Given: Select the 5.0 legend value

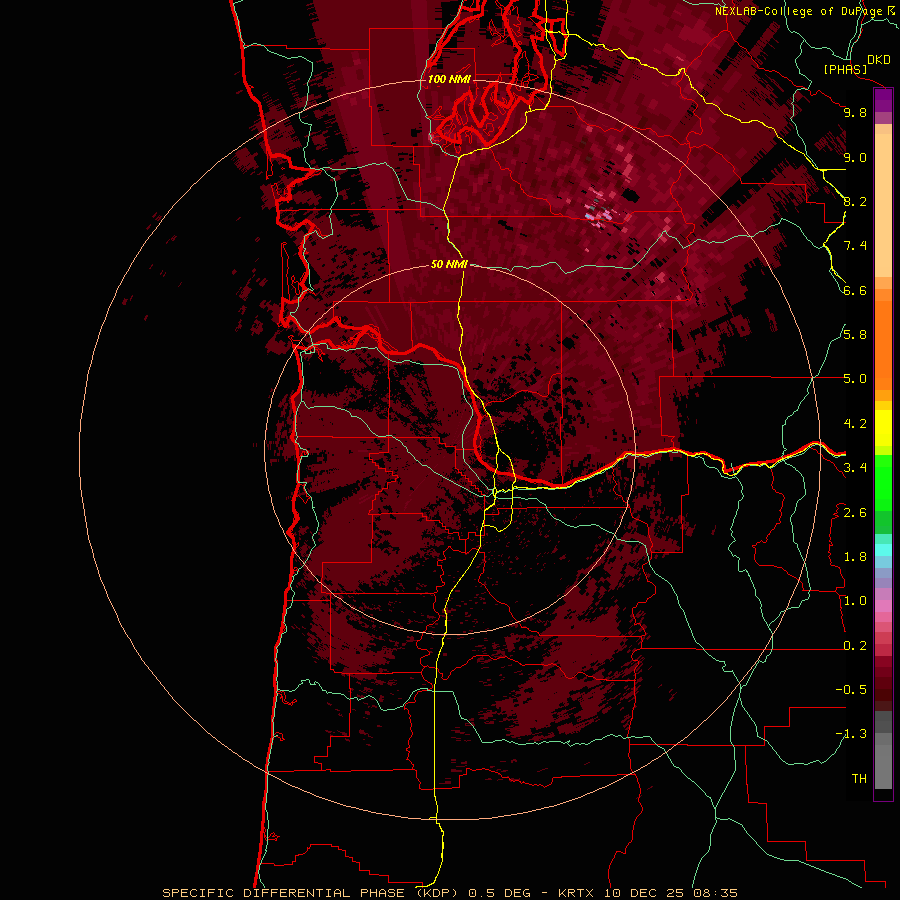Looking at the screenshot, I should tap(855, 379).
